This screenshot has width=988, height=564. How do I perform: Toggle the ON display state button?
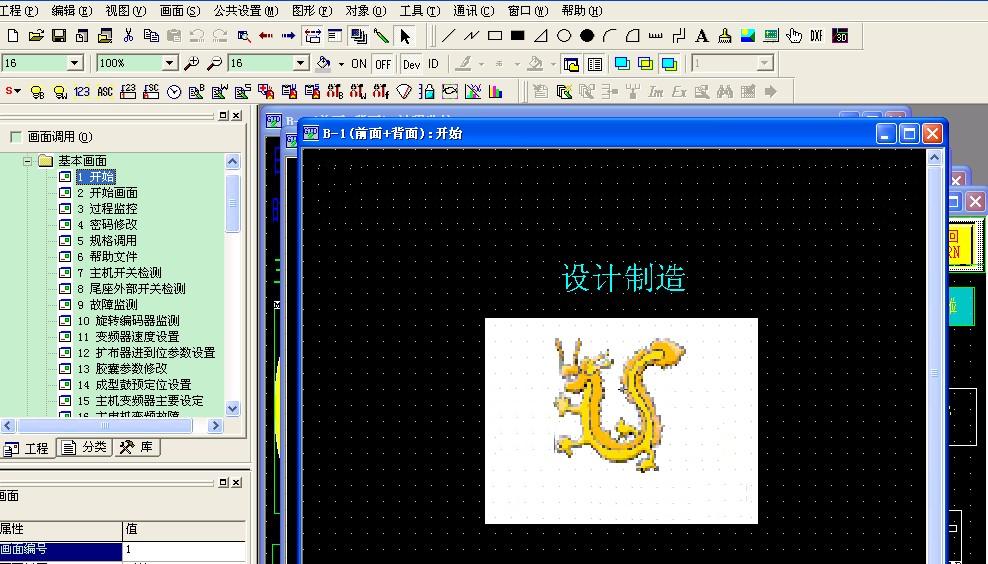359,64
